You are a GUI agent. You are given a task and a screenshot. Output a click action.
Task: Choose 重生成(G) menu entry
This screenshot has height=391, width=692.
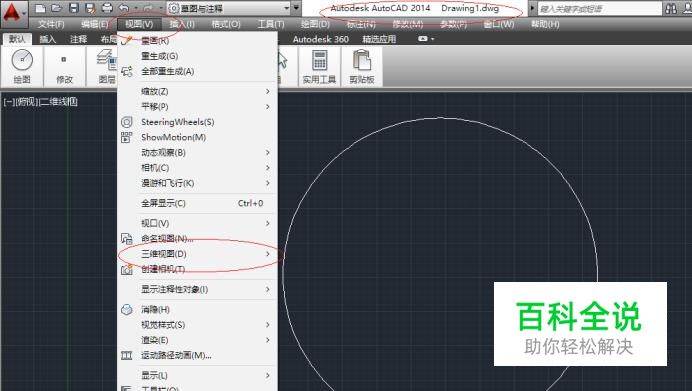[x=197, y=56]
